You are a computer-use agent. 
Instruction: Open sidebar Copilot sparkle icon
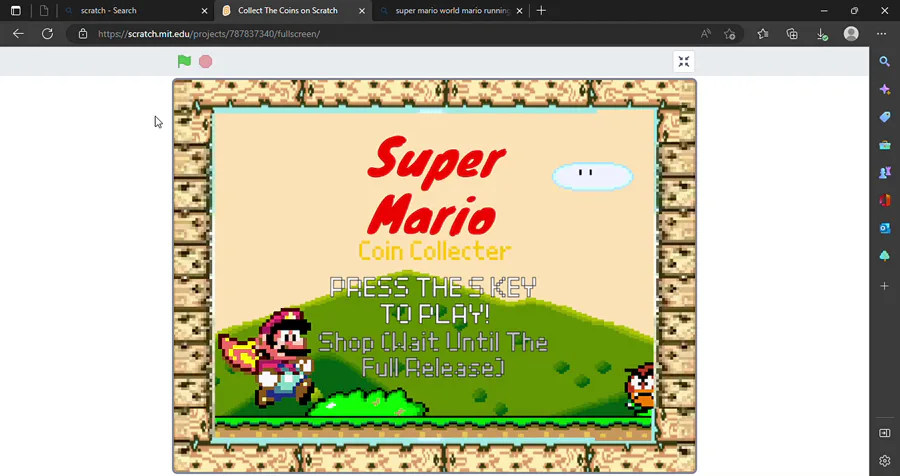pyautogui.click(x=885, y=90)
